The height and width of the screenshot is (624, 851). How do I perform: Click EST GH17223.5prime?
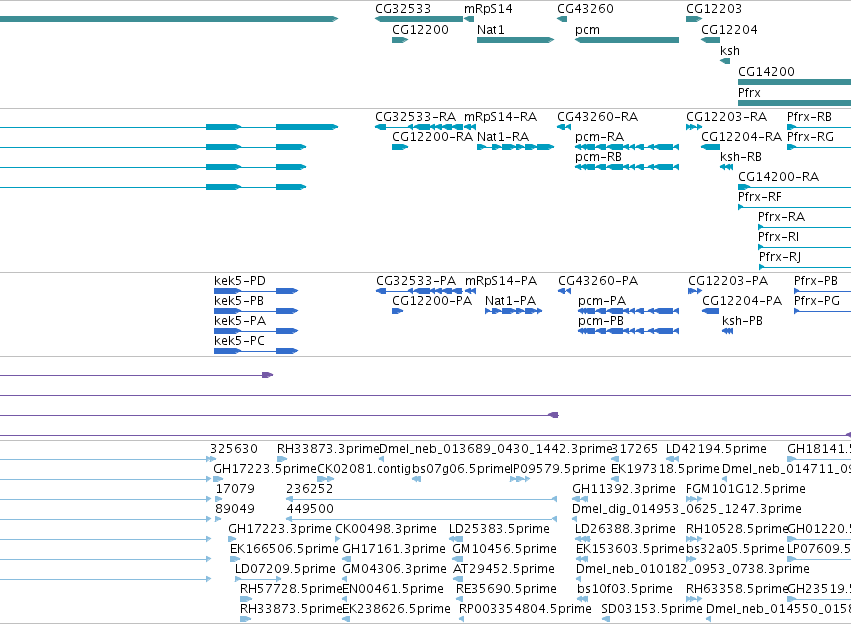264,469
